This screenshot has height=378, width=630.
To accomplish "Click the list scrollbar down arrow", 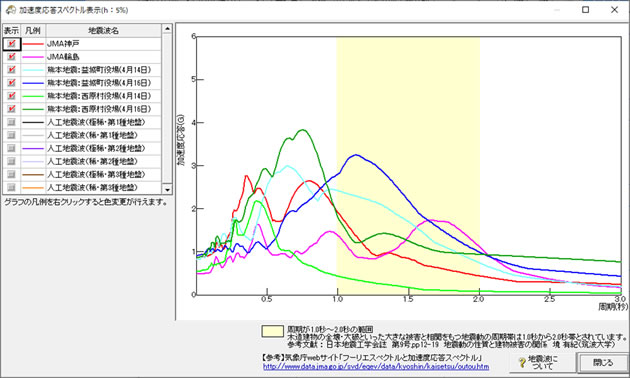I will pos(167,189).
